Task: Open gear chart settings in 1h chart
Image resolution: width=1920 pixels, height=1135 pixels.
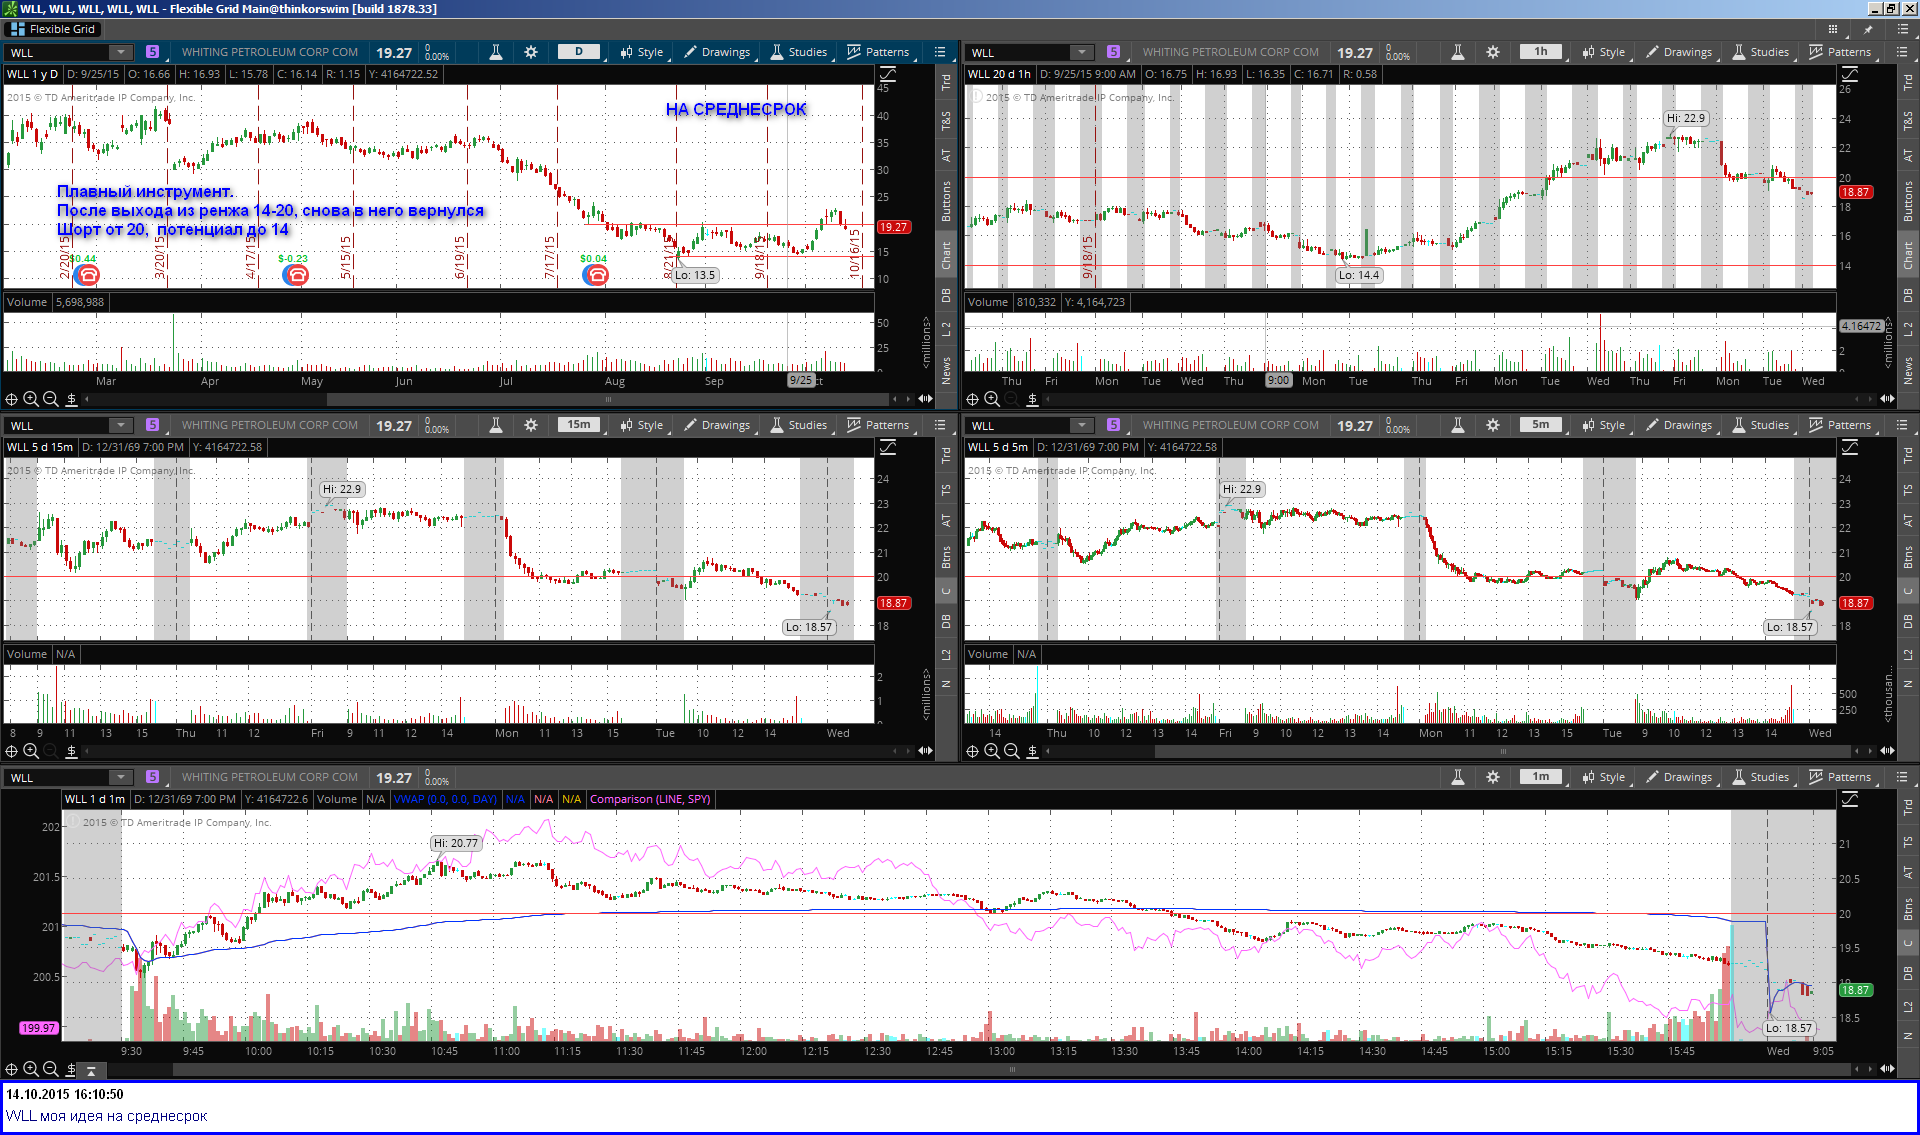Action: 1493,52
